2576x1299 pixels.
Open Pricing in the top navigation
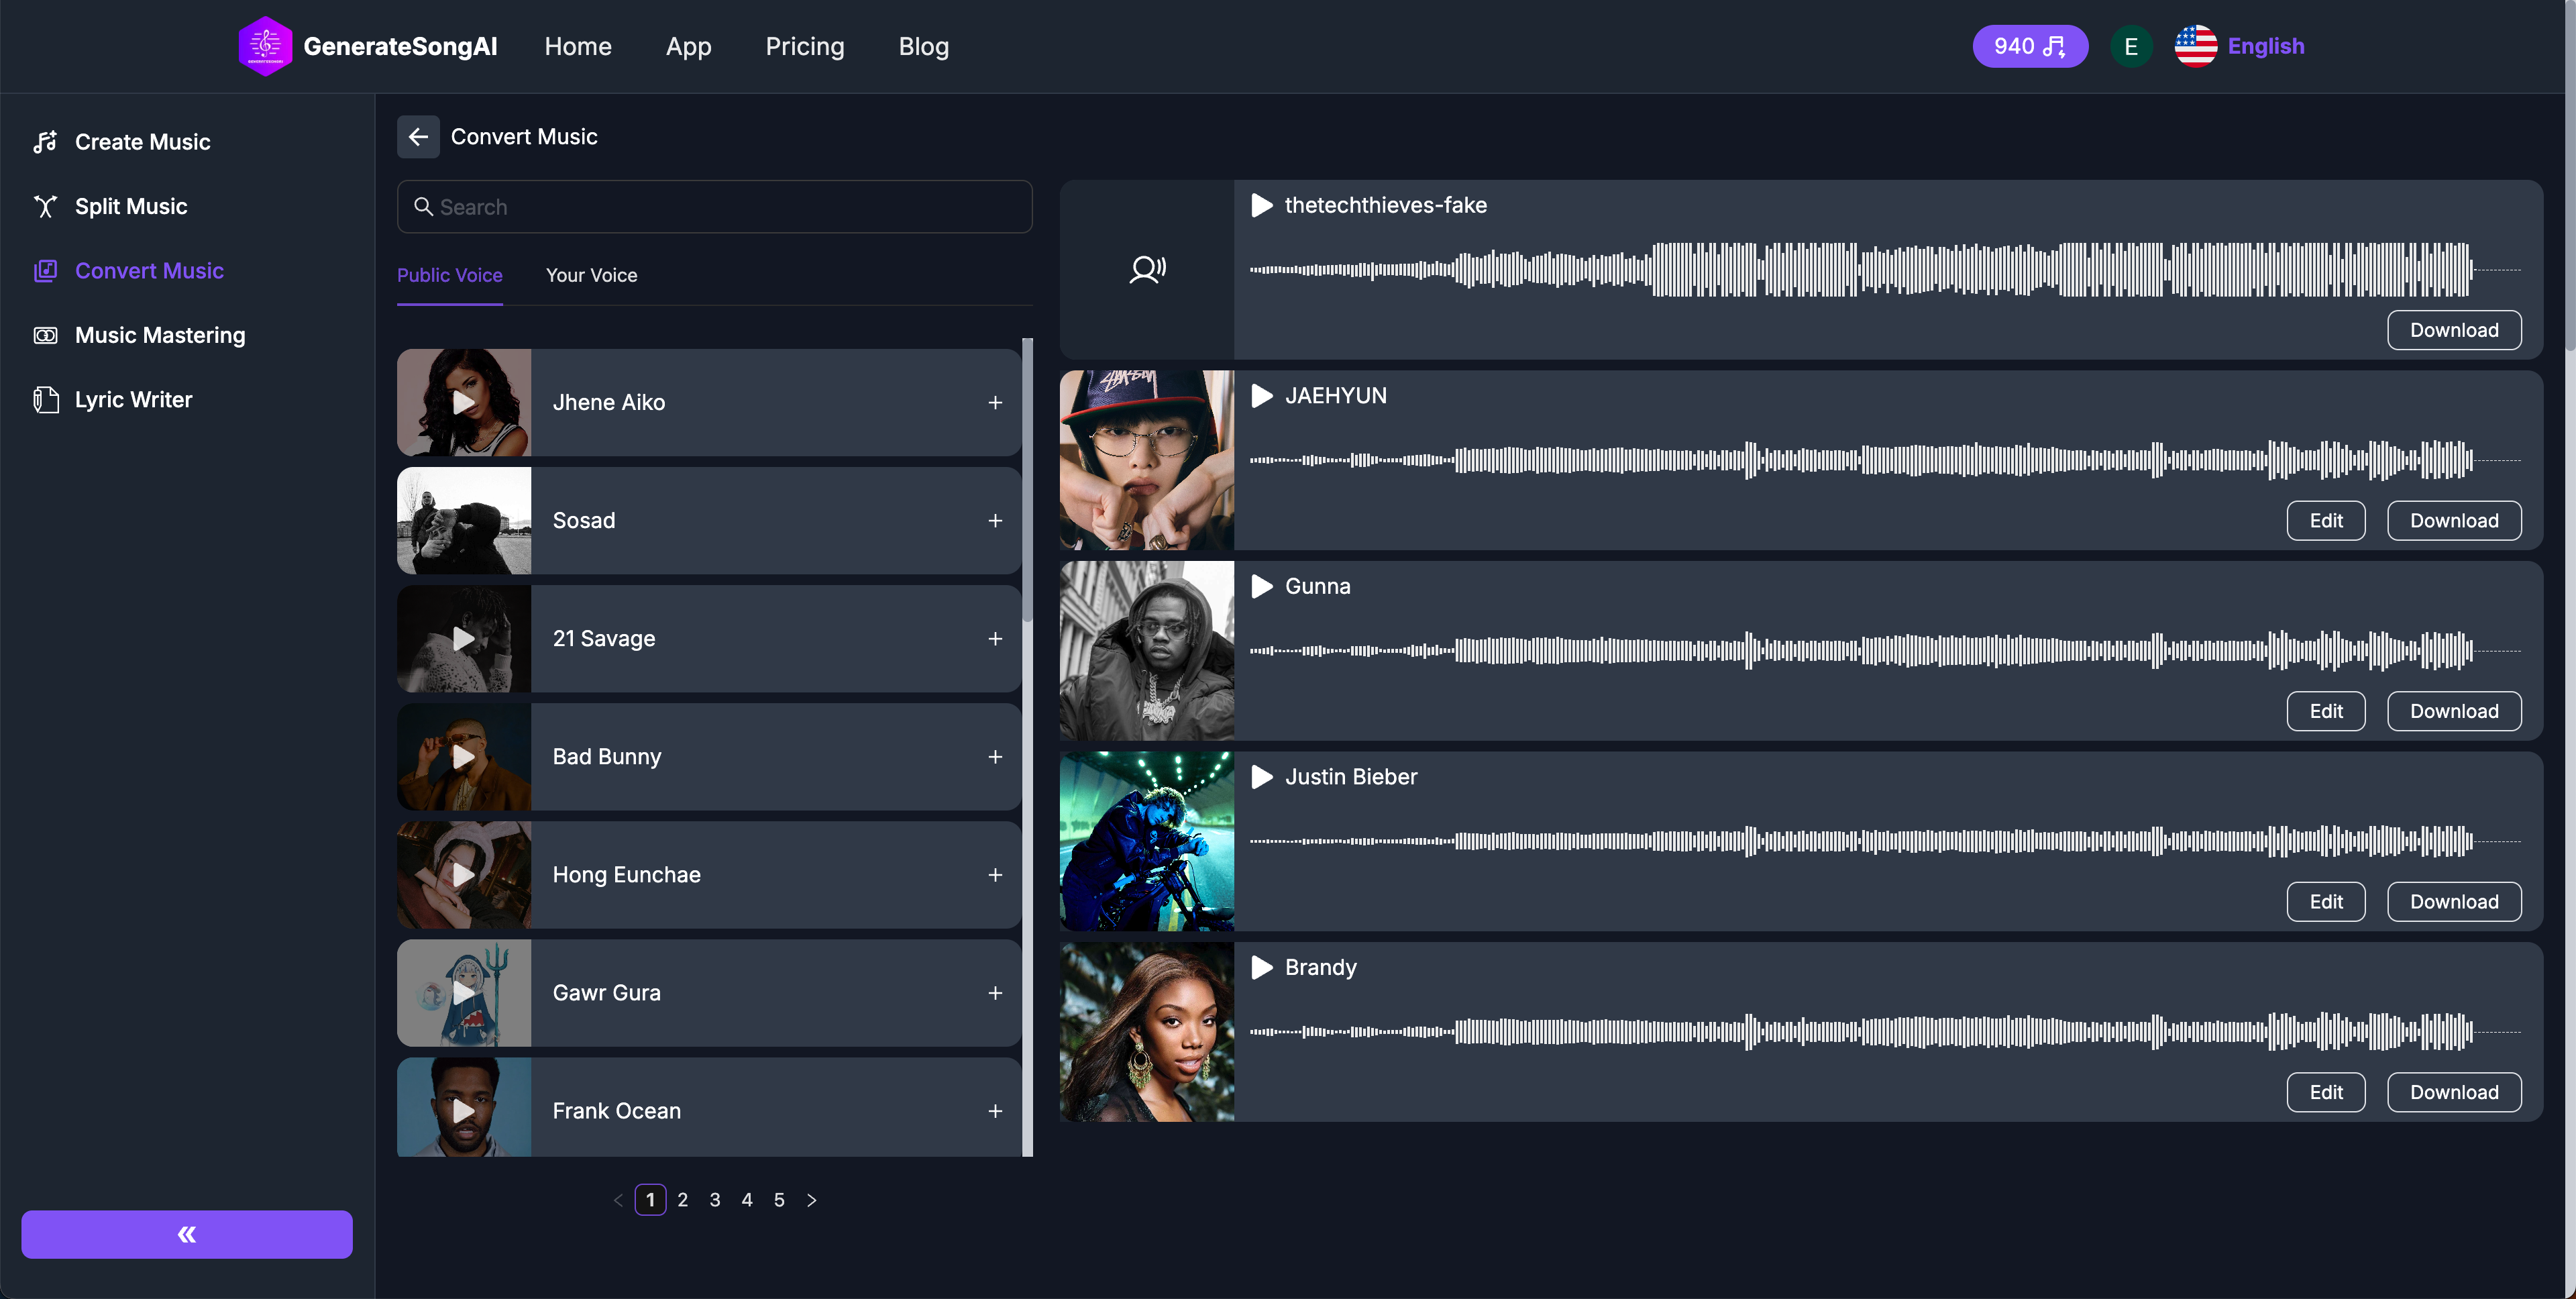coord(804,46)
